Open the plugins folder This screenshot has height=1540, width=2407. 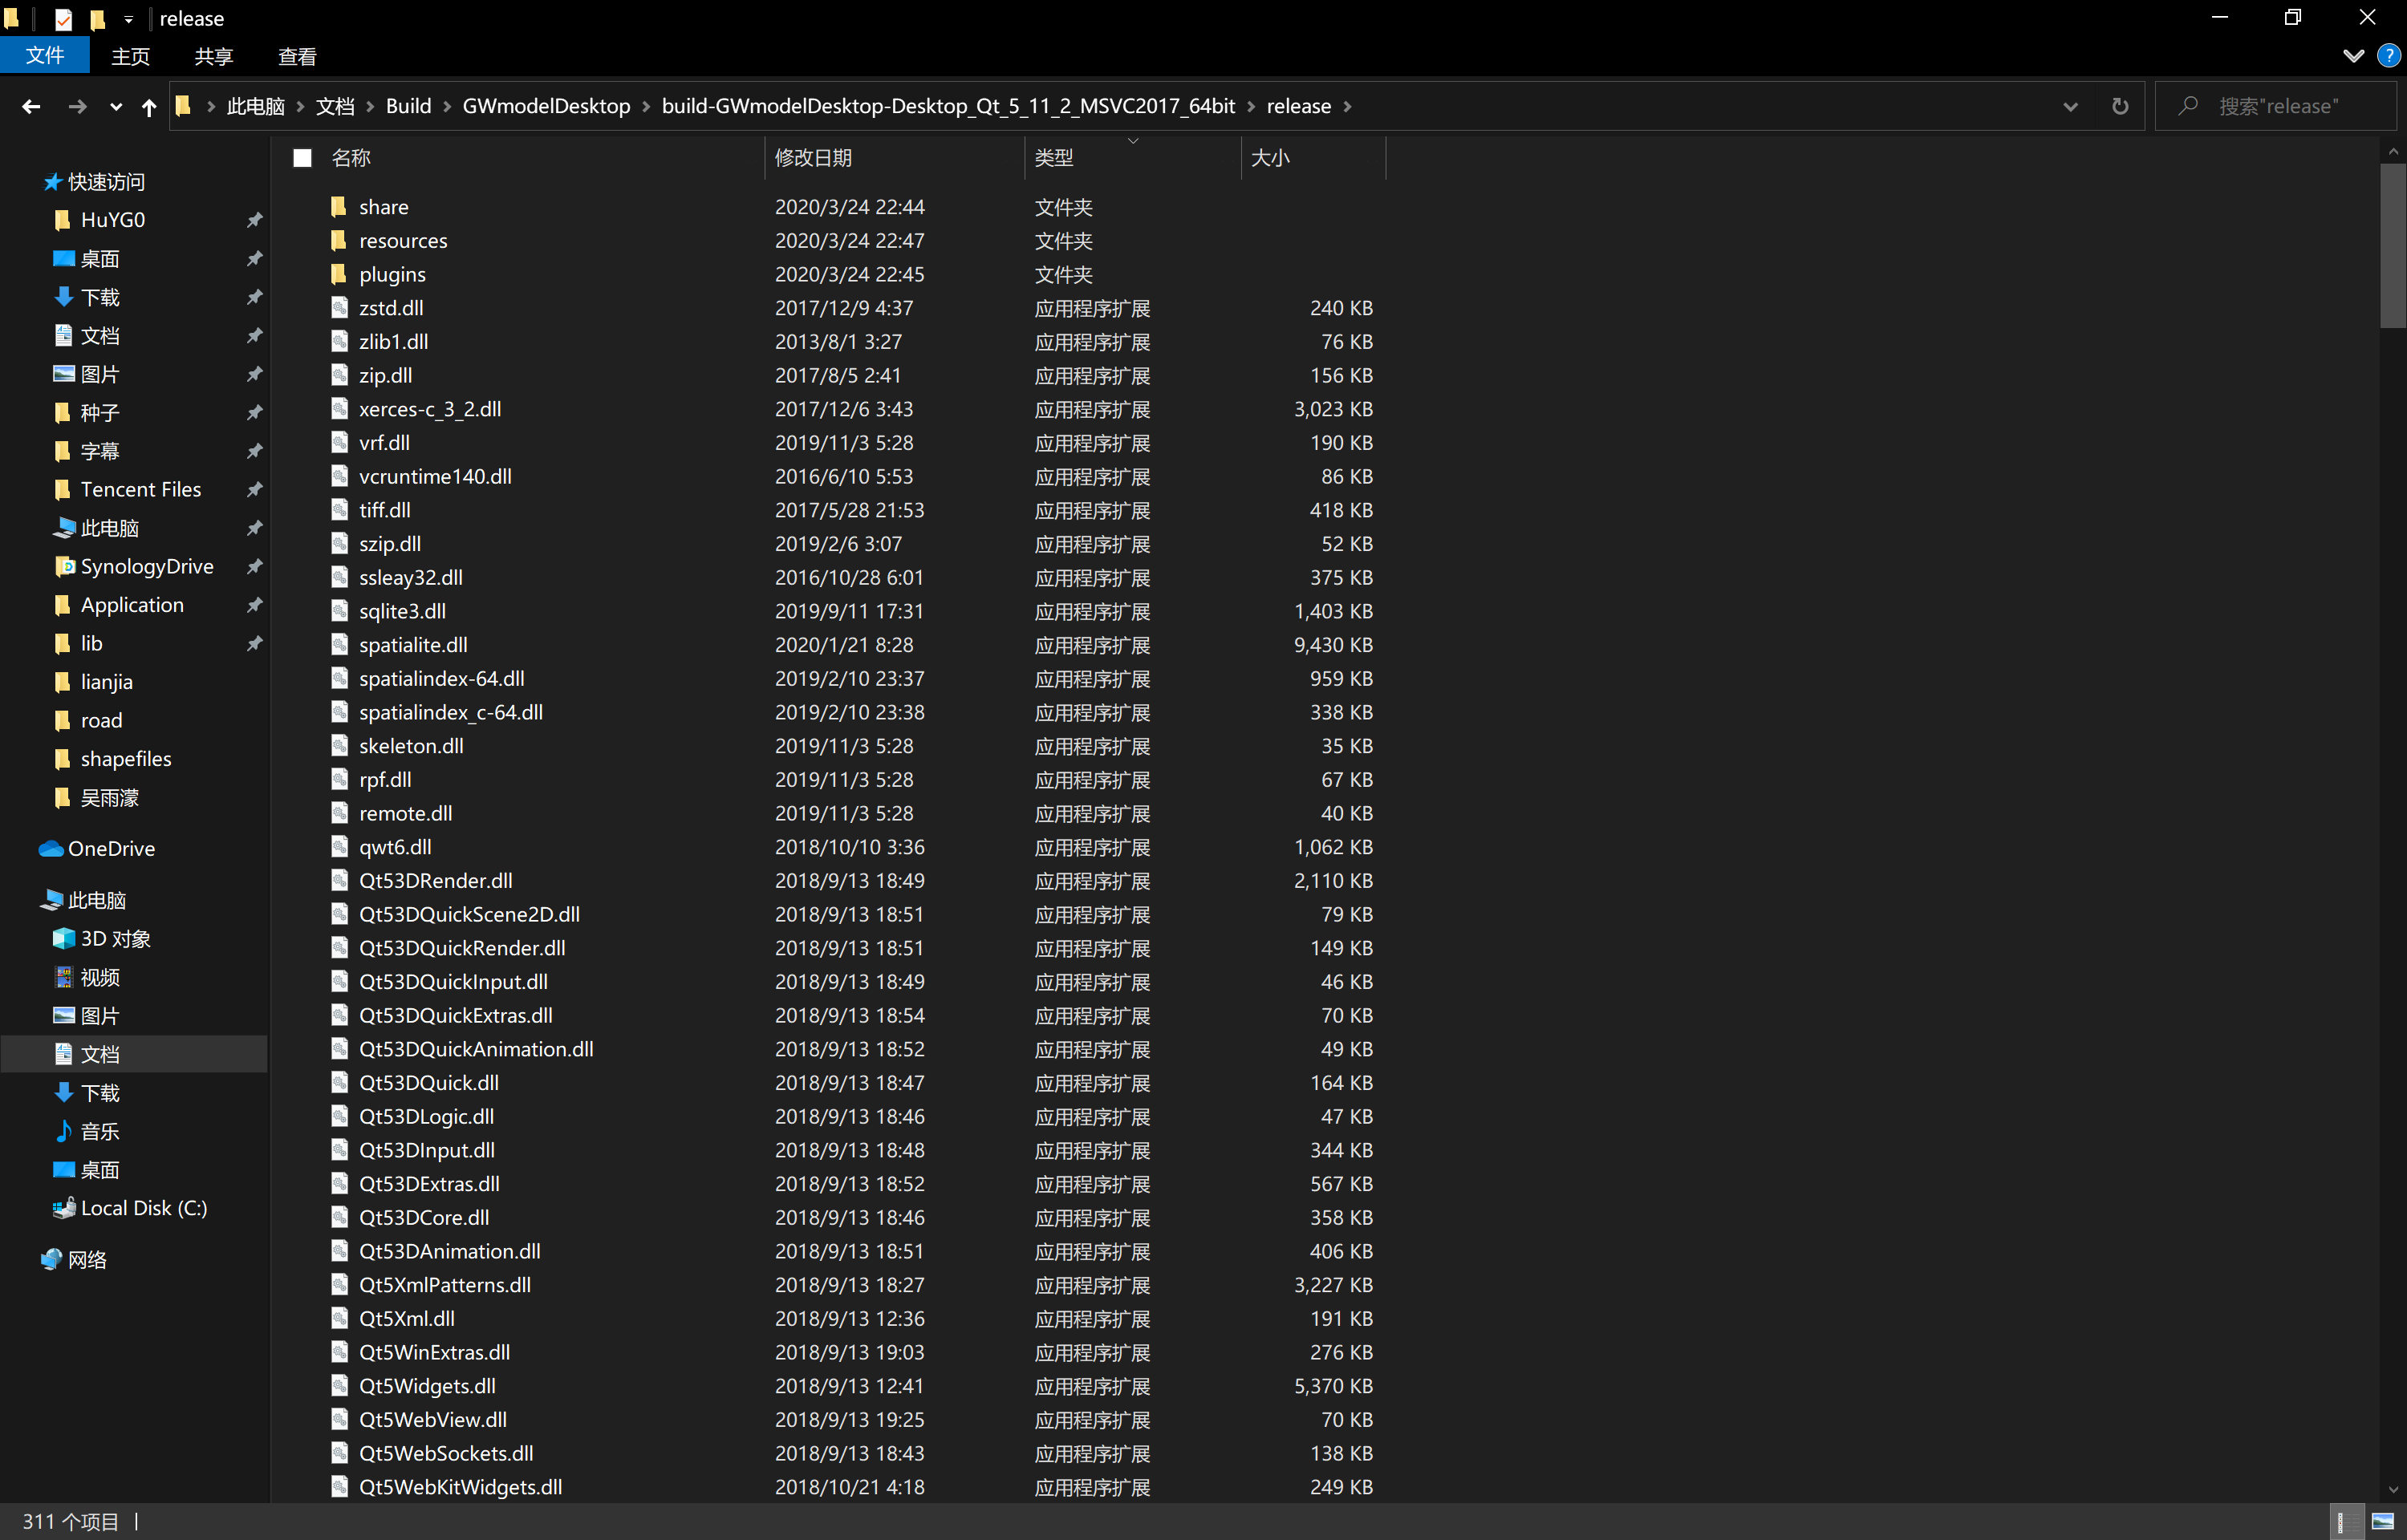pyautogui.click(x=392, y=274)
